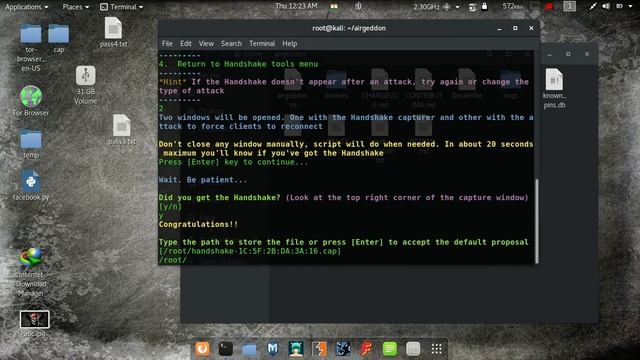The image size is (640, 360).
Task: Open Edit menu in terminal
Action: coord(186,44)
